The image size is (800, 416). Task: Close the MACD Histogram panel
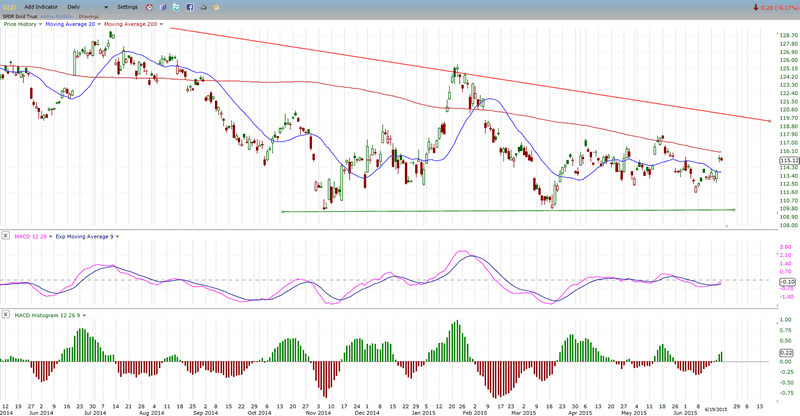[x=6, y=316]
